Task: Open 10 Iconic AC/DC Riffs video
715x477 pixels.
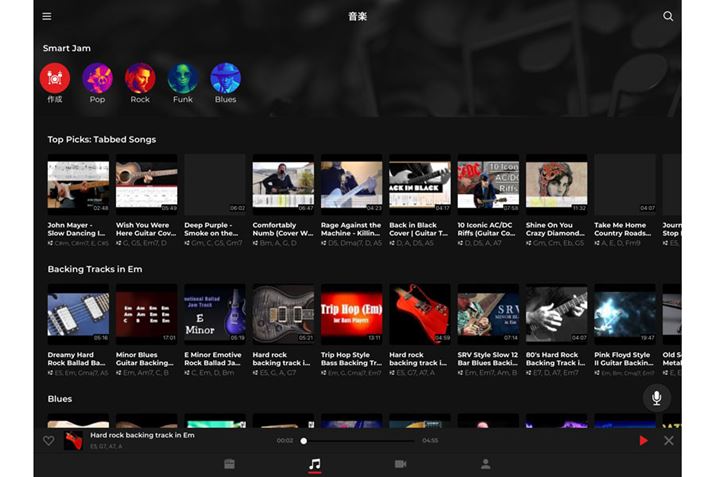Action: pyautogui.click(x=488, y=200)
